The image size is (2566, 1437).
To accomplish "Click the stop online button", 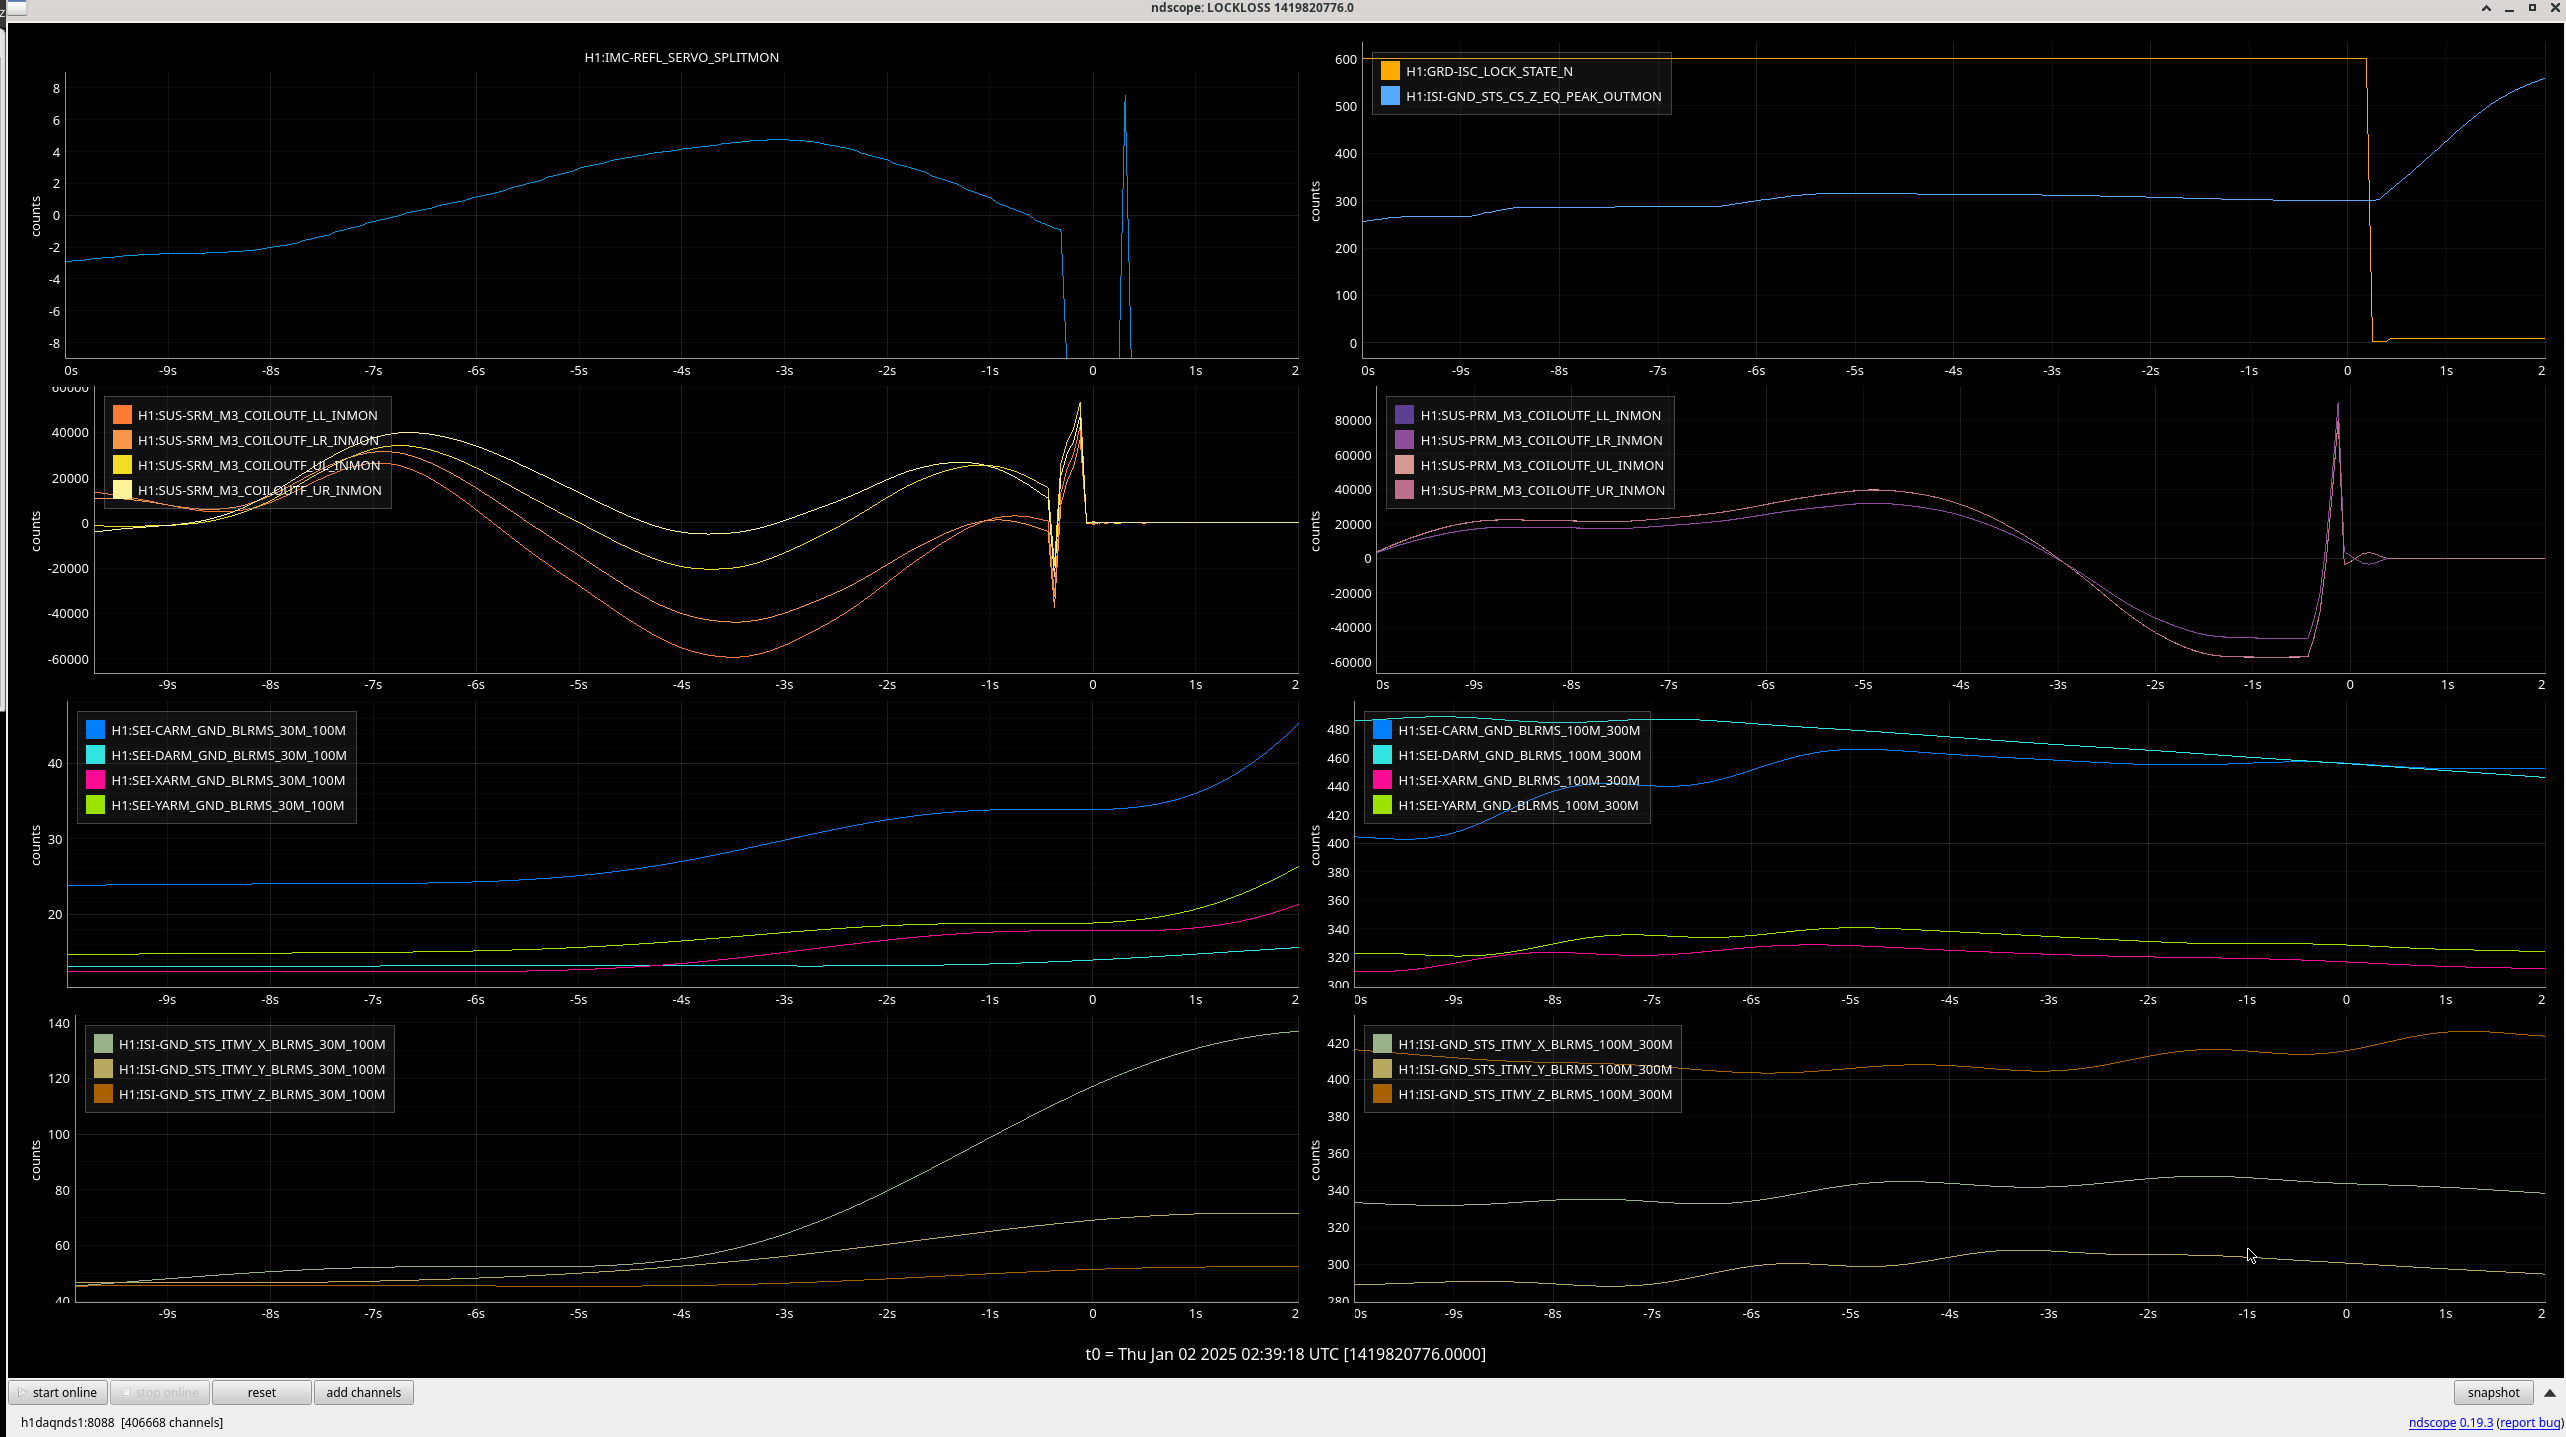I will (160, 1392).
